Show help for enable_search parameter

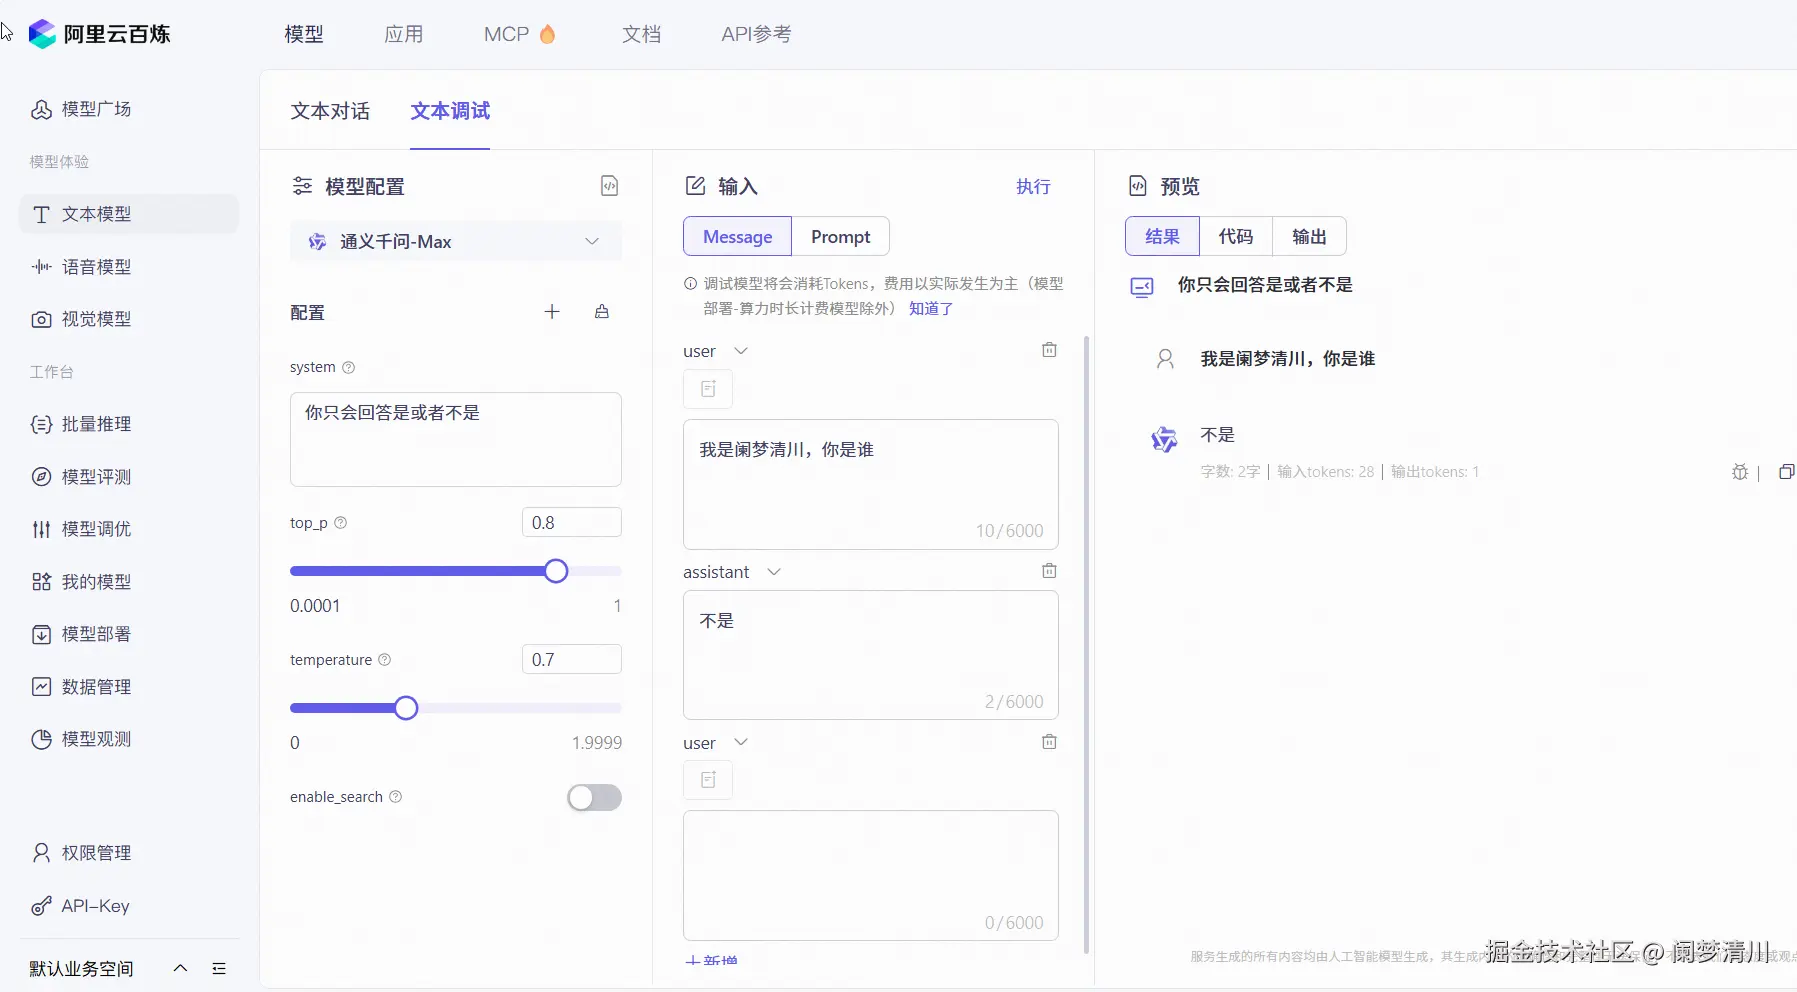coord(396,797)
